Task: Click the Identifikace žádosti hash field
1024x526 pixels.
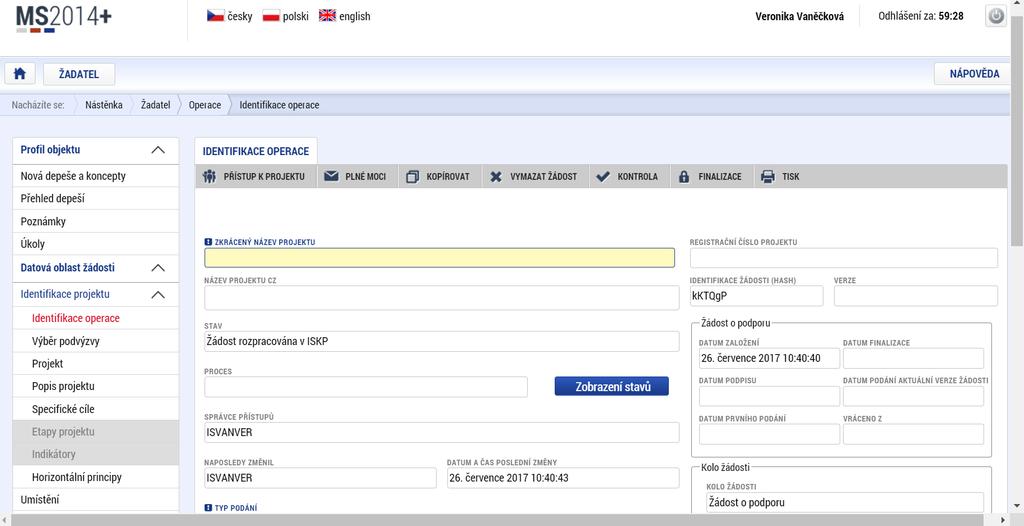Action: pos(756,295)
